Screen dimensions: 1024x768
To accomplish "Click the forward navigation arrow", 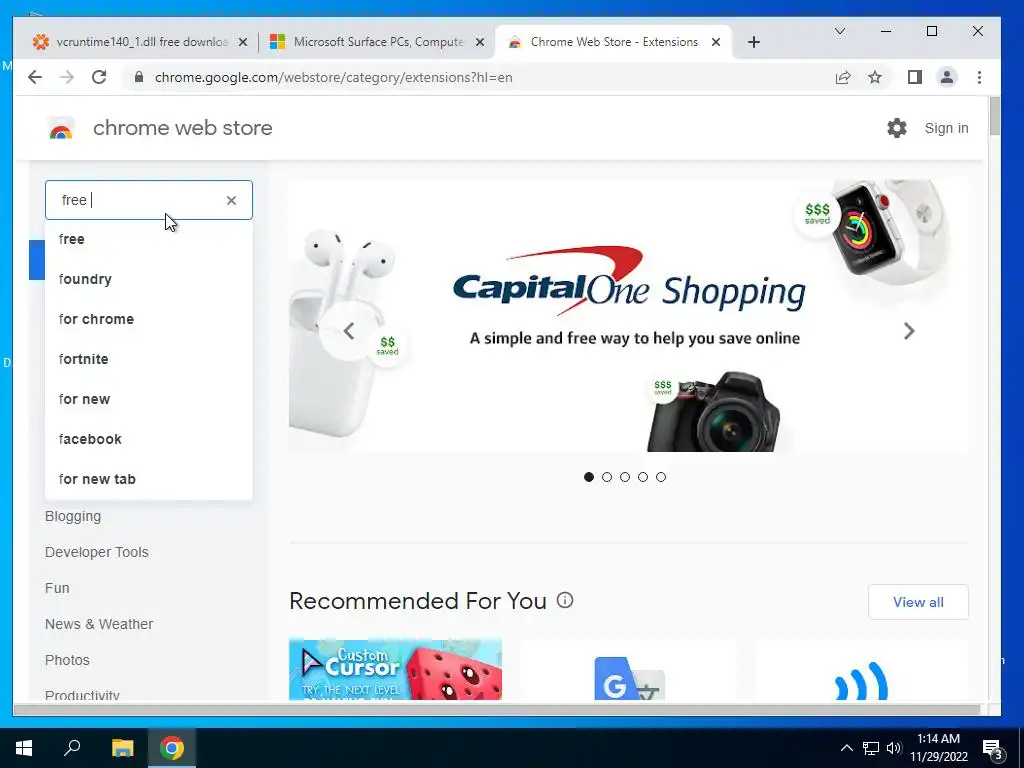I will (x=67, y=77).
